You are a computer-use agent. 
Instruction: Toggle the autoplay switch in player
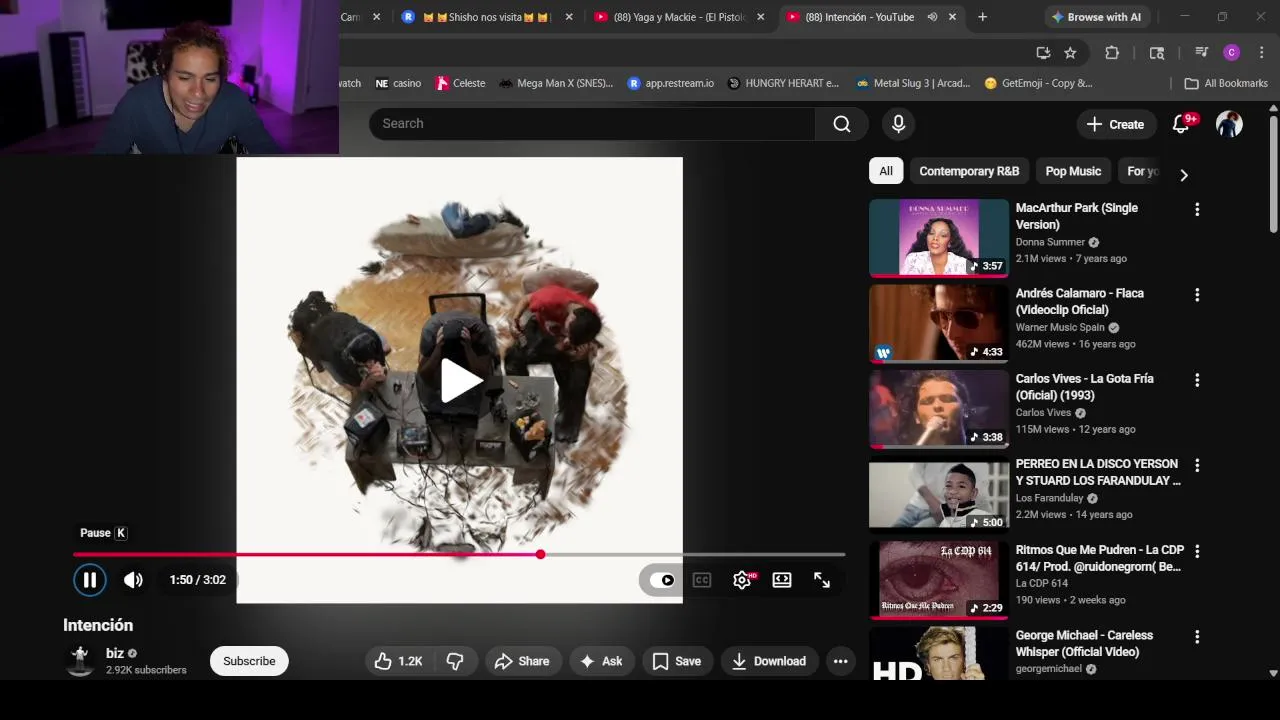(x=662, y=580)
